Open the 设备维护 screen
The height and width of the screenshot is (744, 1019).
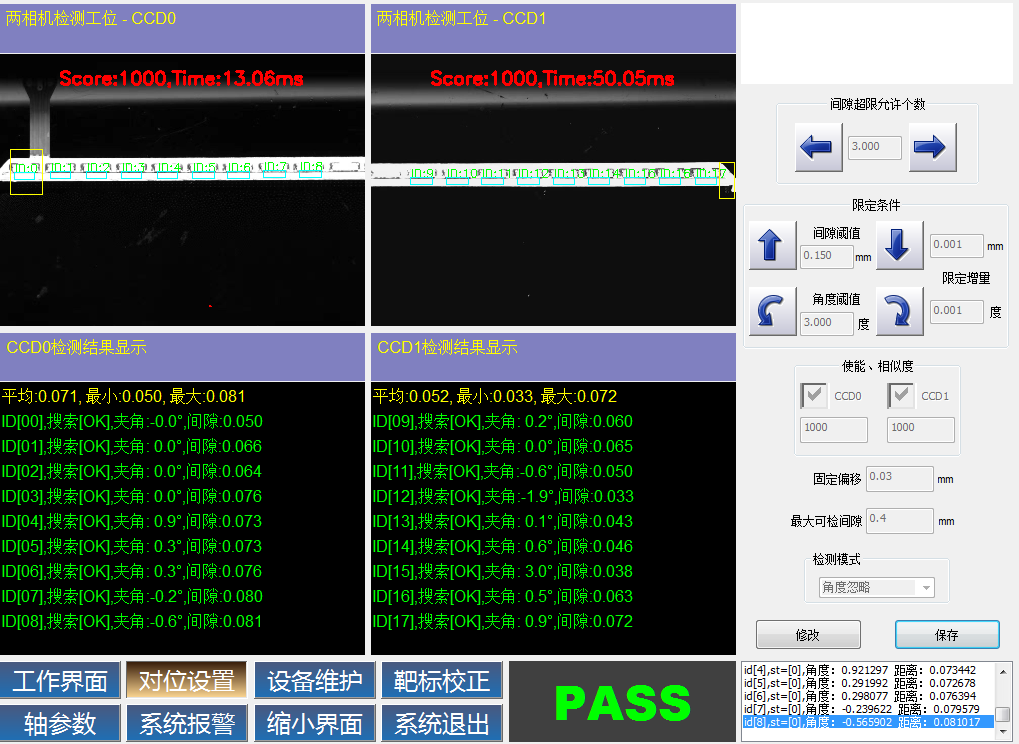[x=313, y=680]
